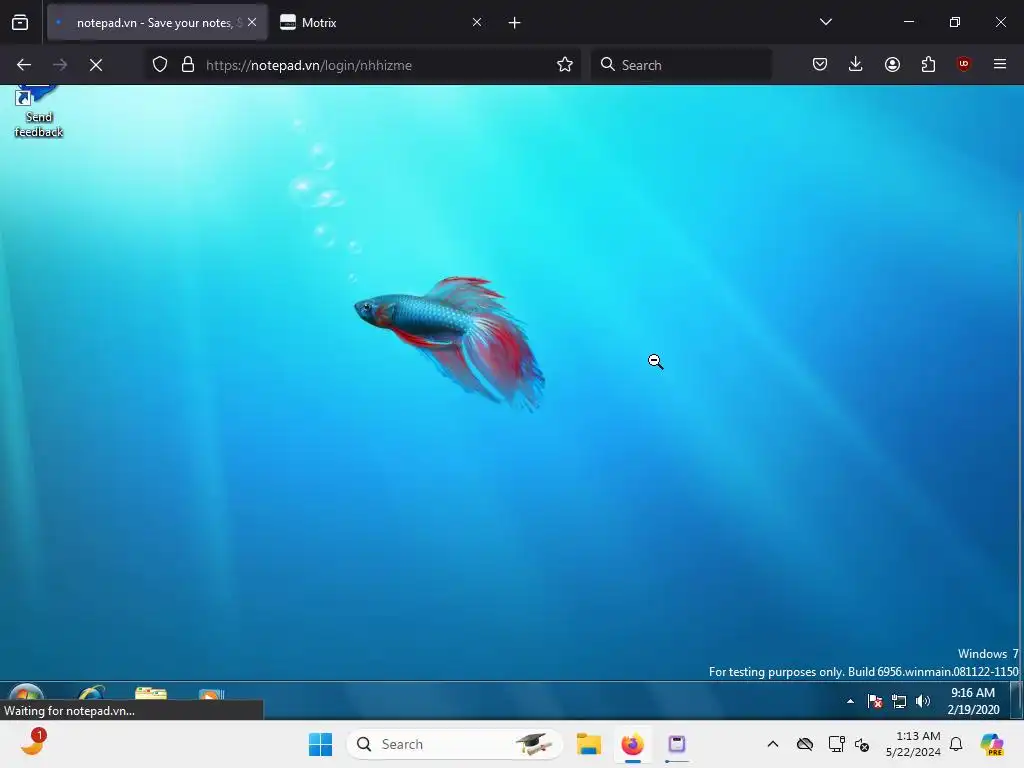Bookmark this page with the star
This screenshot has height=768, width=1024.
[x=565, y=65]
